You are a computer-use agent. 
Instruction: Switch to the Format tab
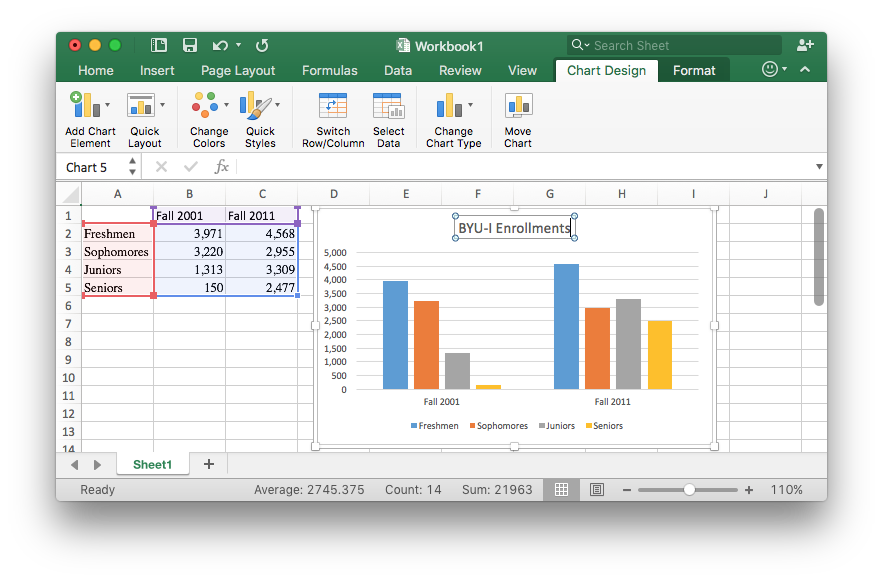tap(694, 70)
